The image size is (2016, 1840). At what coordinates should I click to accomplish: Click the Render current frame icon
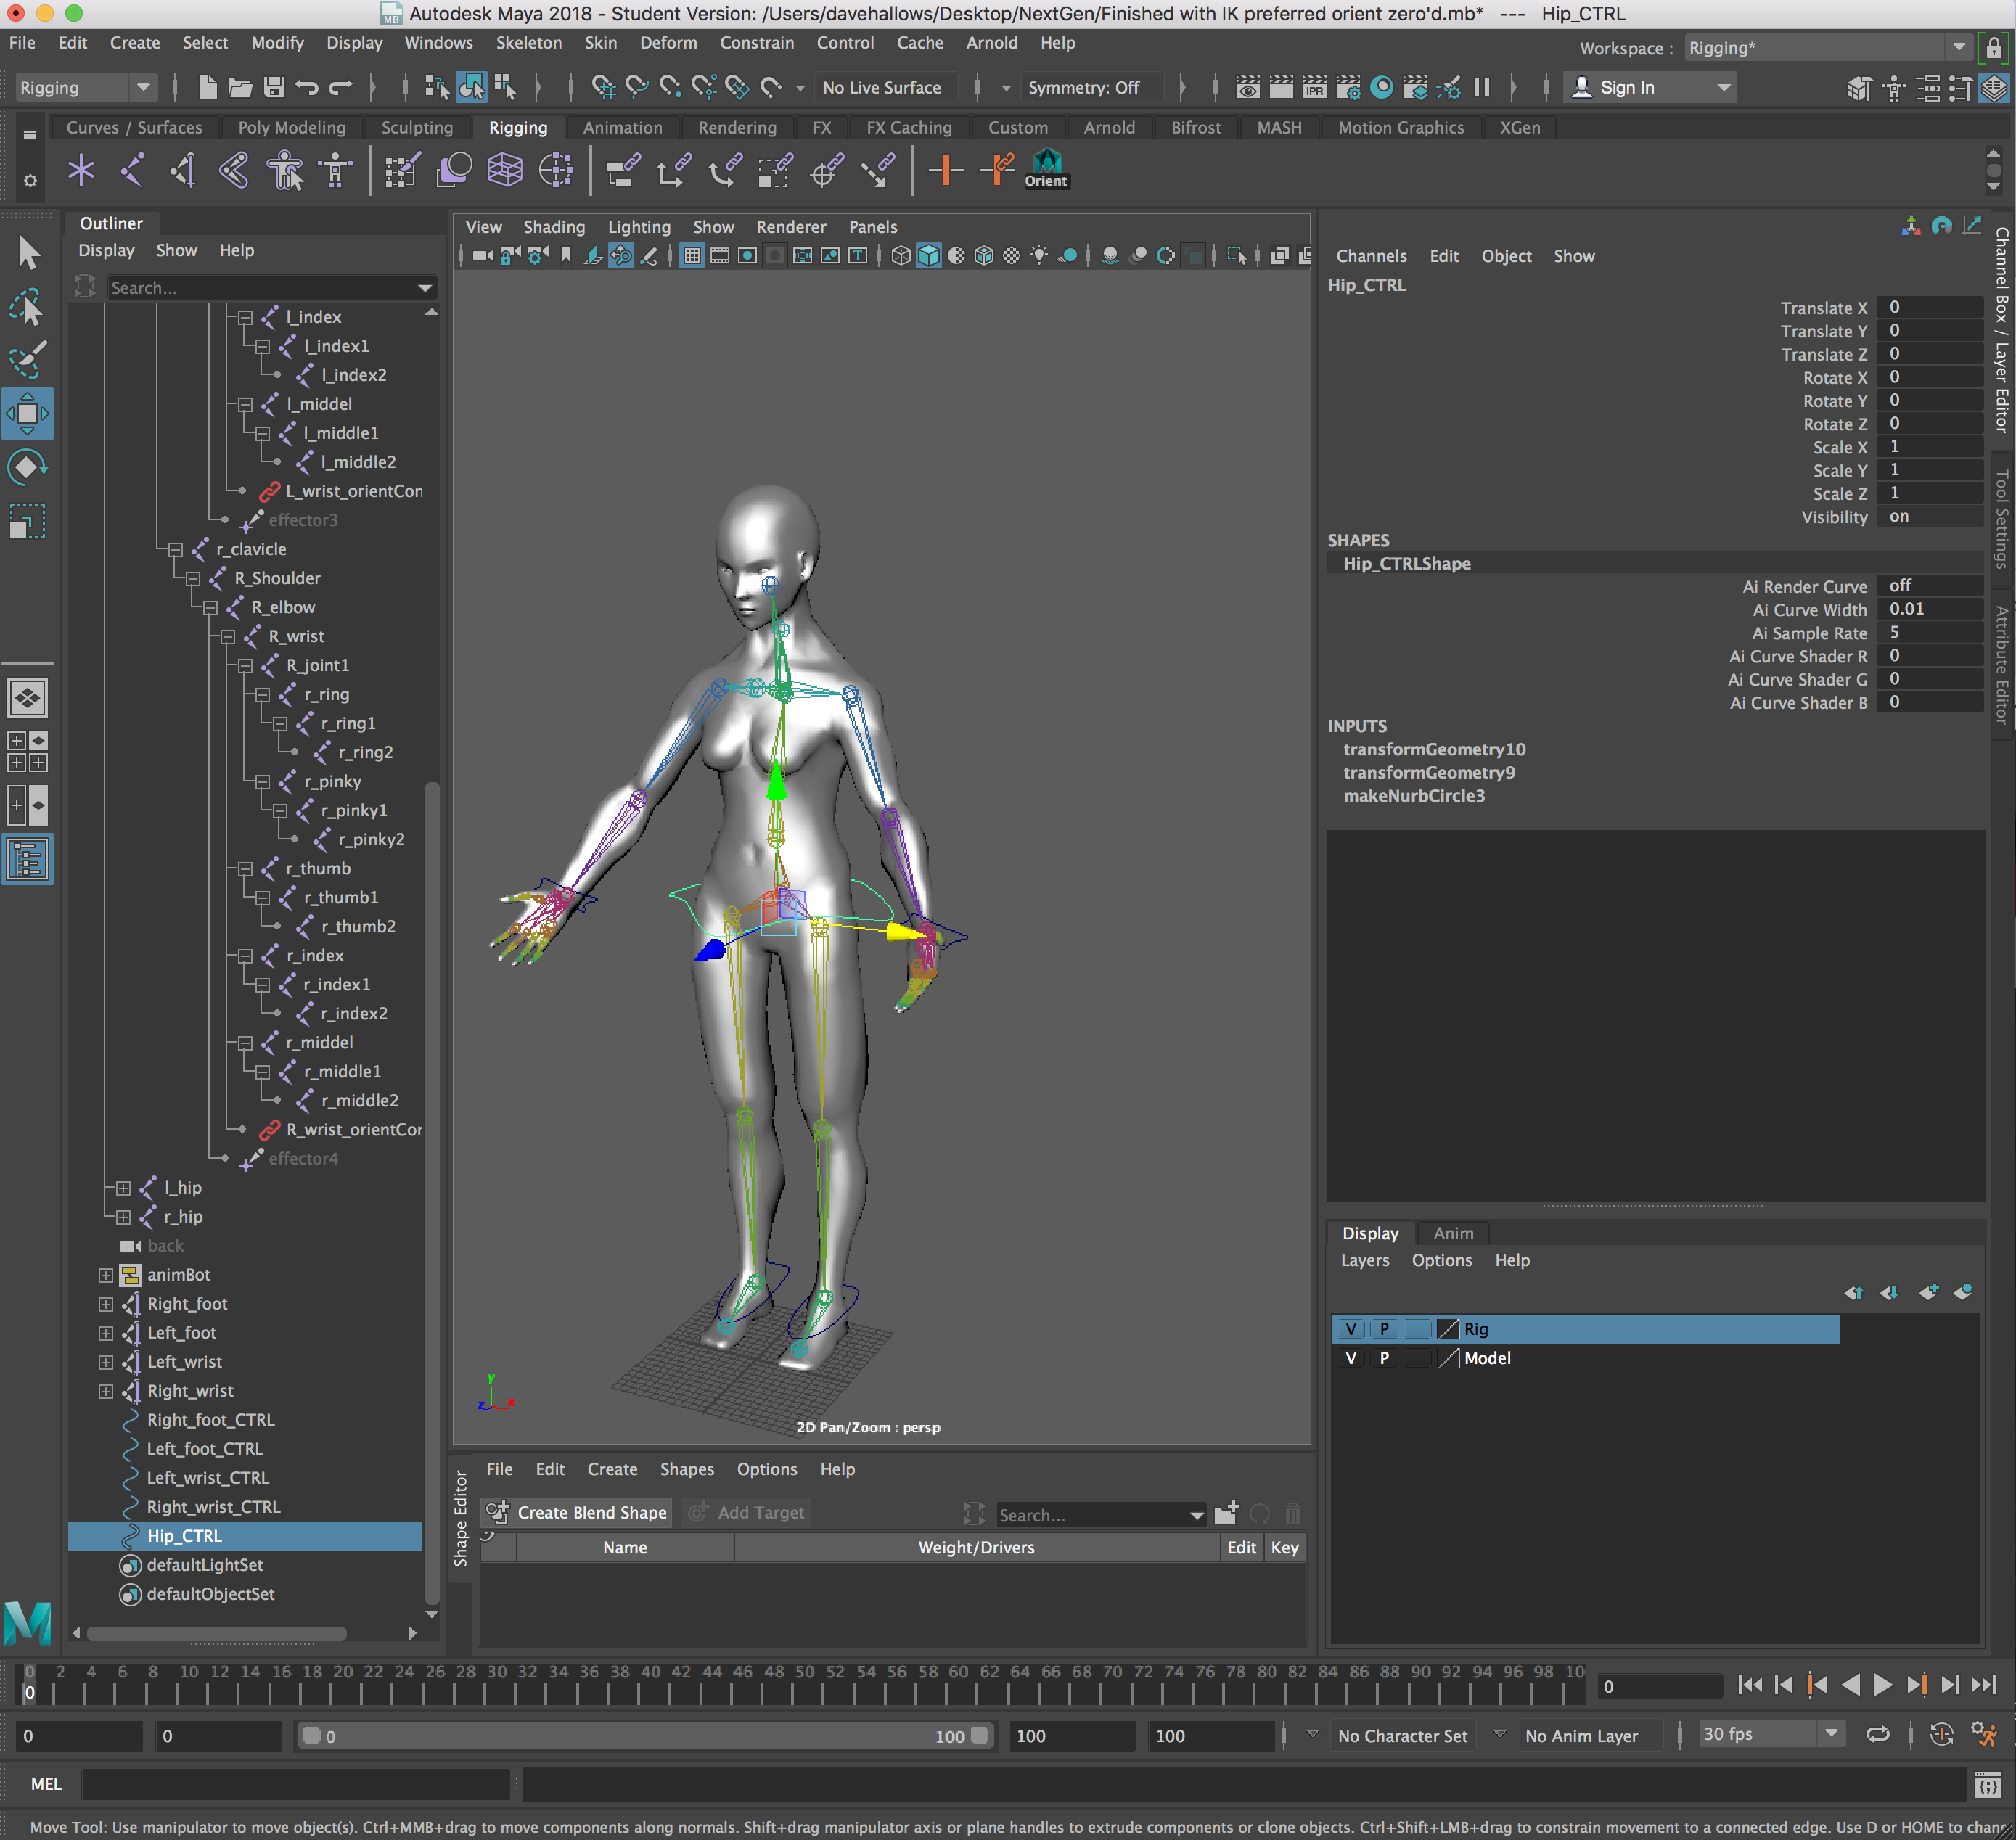(x=1281, y=88)
